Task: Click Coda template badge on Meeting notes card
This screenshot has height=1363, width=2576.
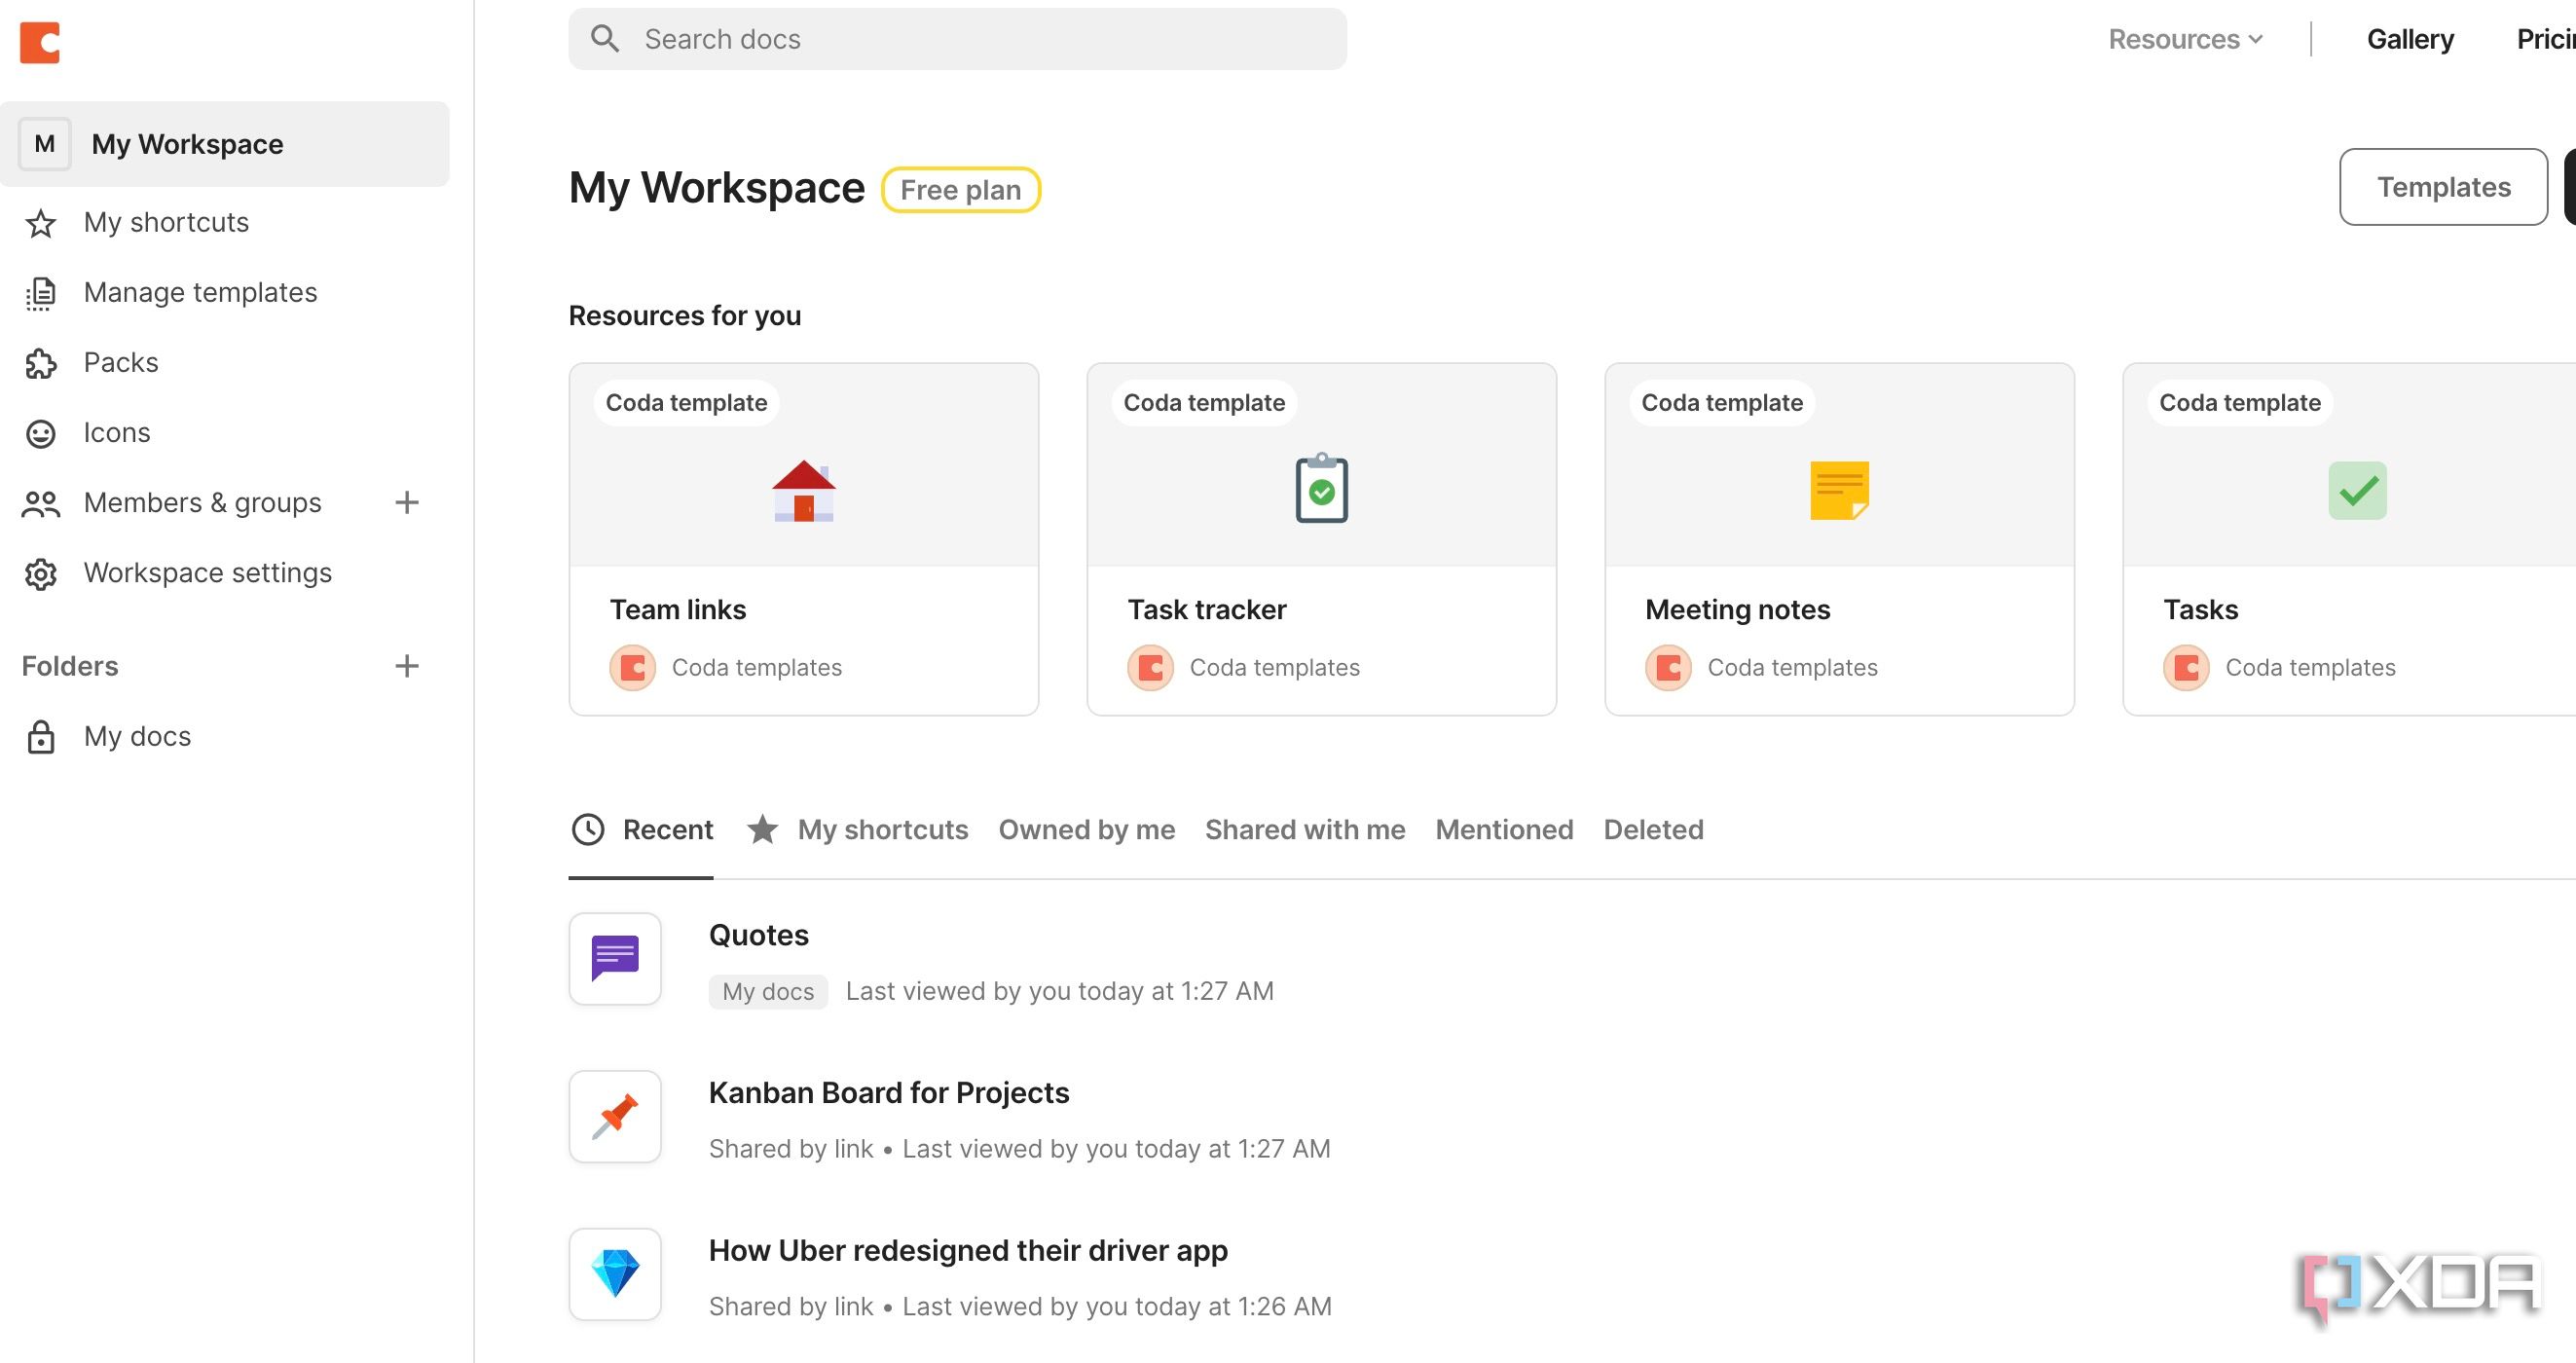Action: click(1723, 403)
